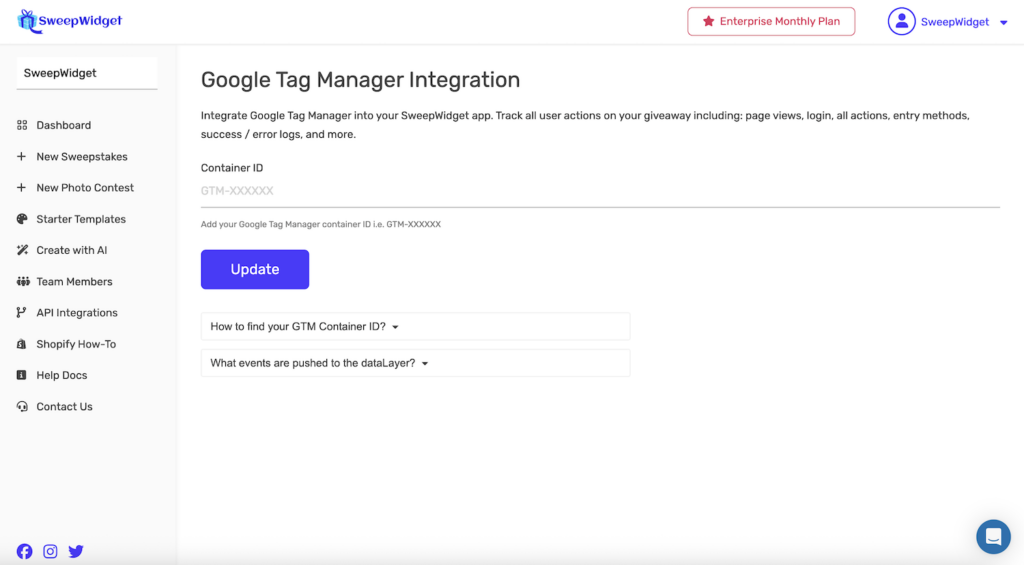
Task: Go to New Sweepstakes
Action: 81,157
